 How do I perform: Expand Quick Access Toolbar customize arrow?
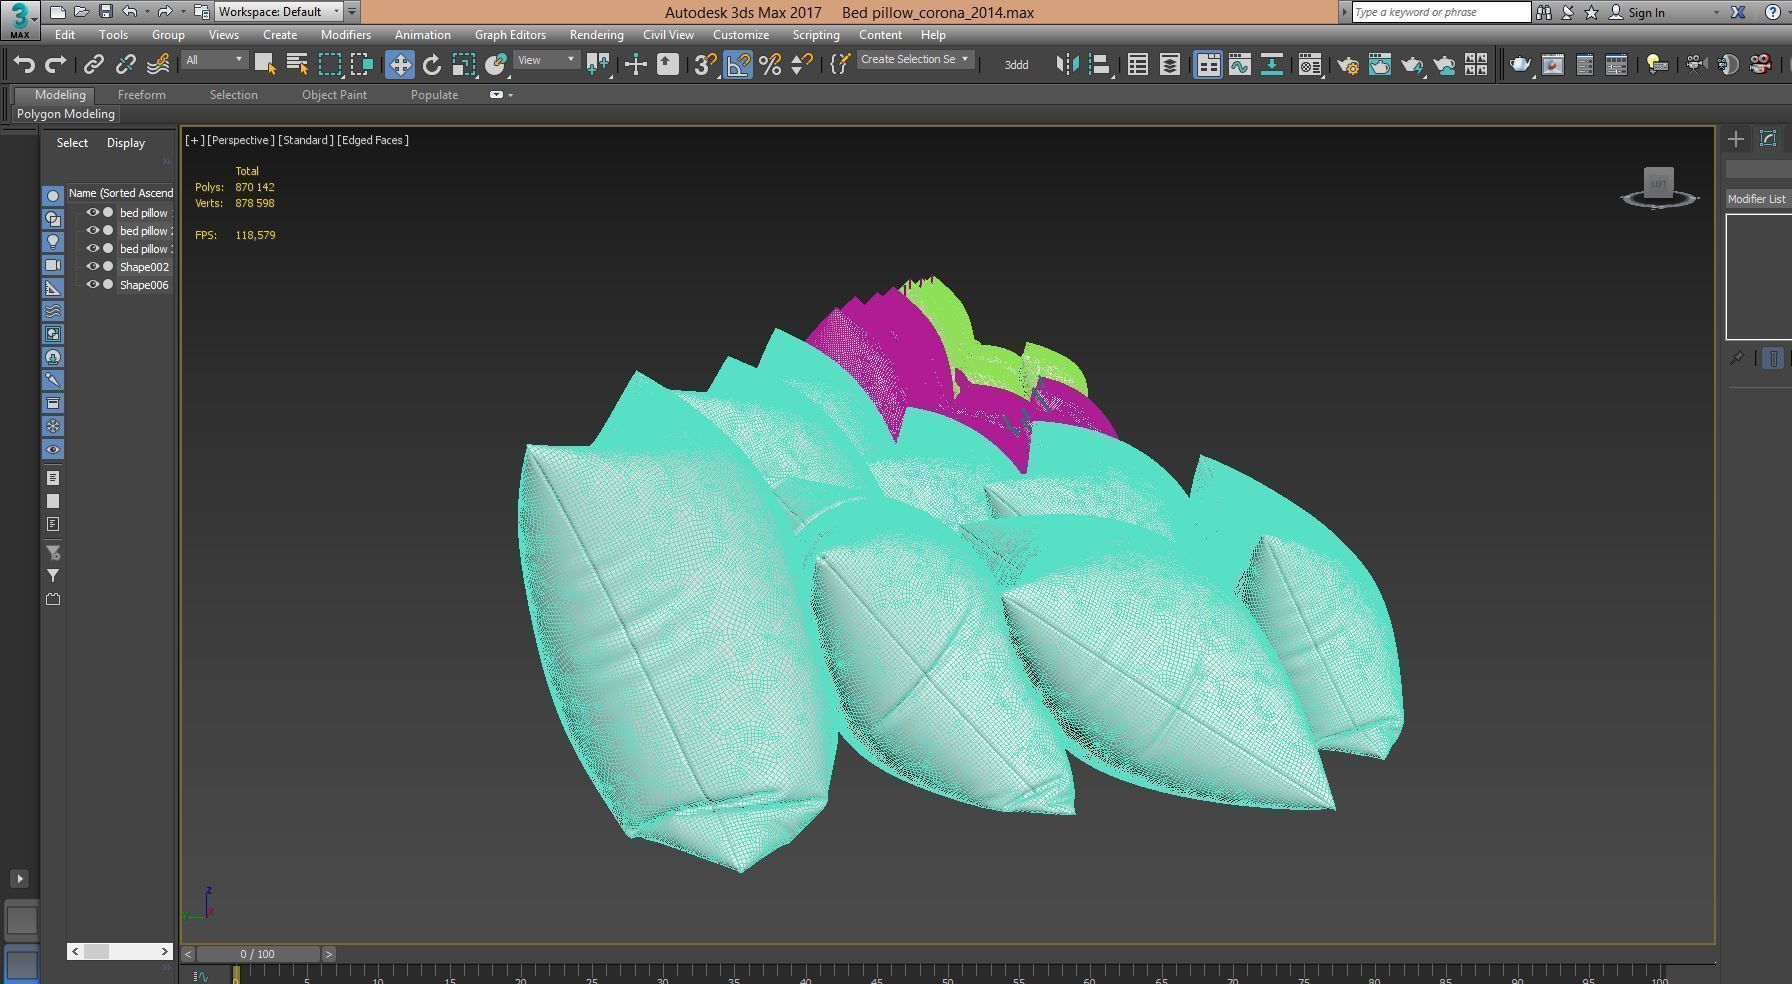352,12
